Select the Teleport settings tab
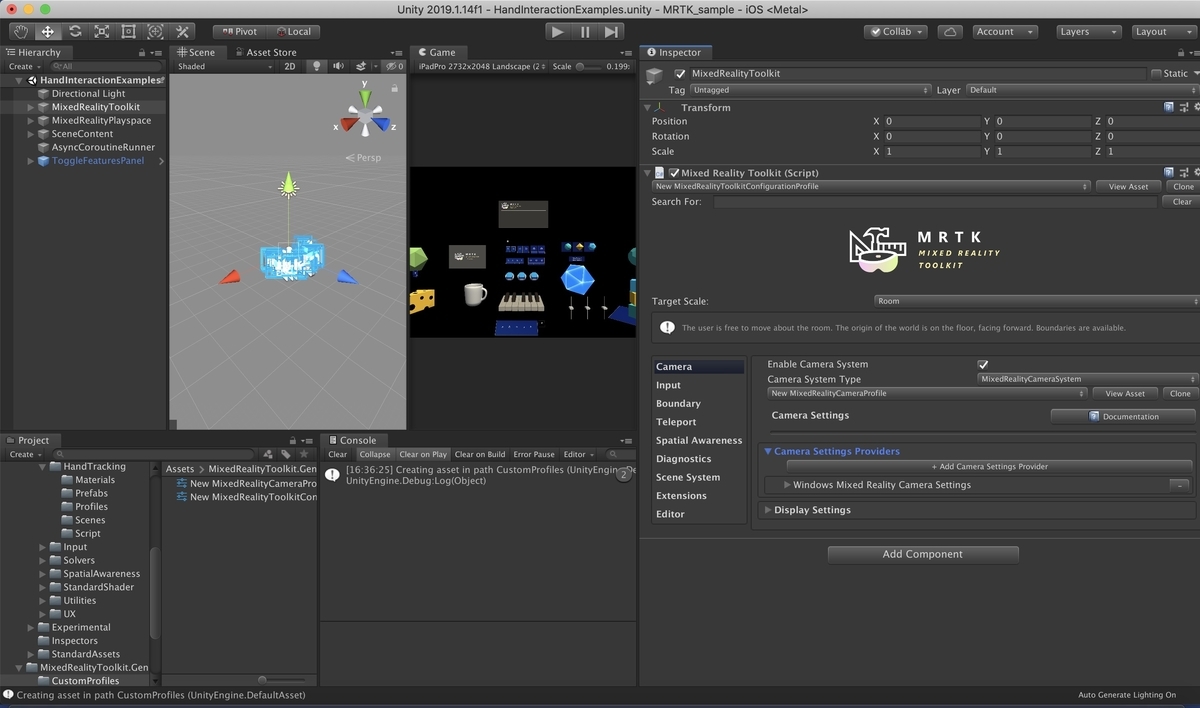Viewport: 1200px width, 708px height. tap(698, 422)
